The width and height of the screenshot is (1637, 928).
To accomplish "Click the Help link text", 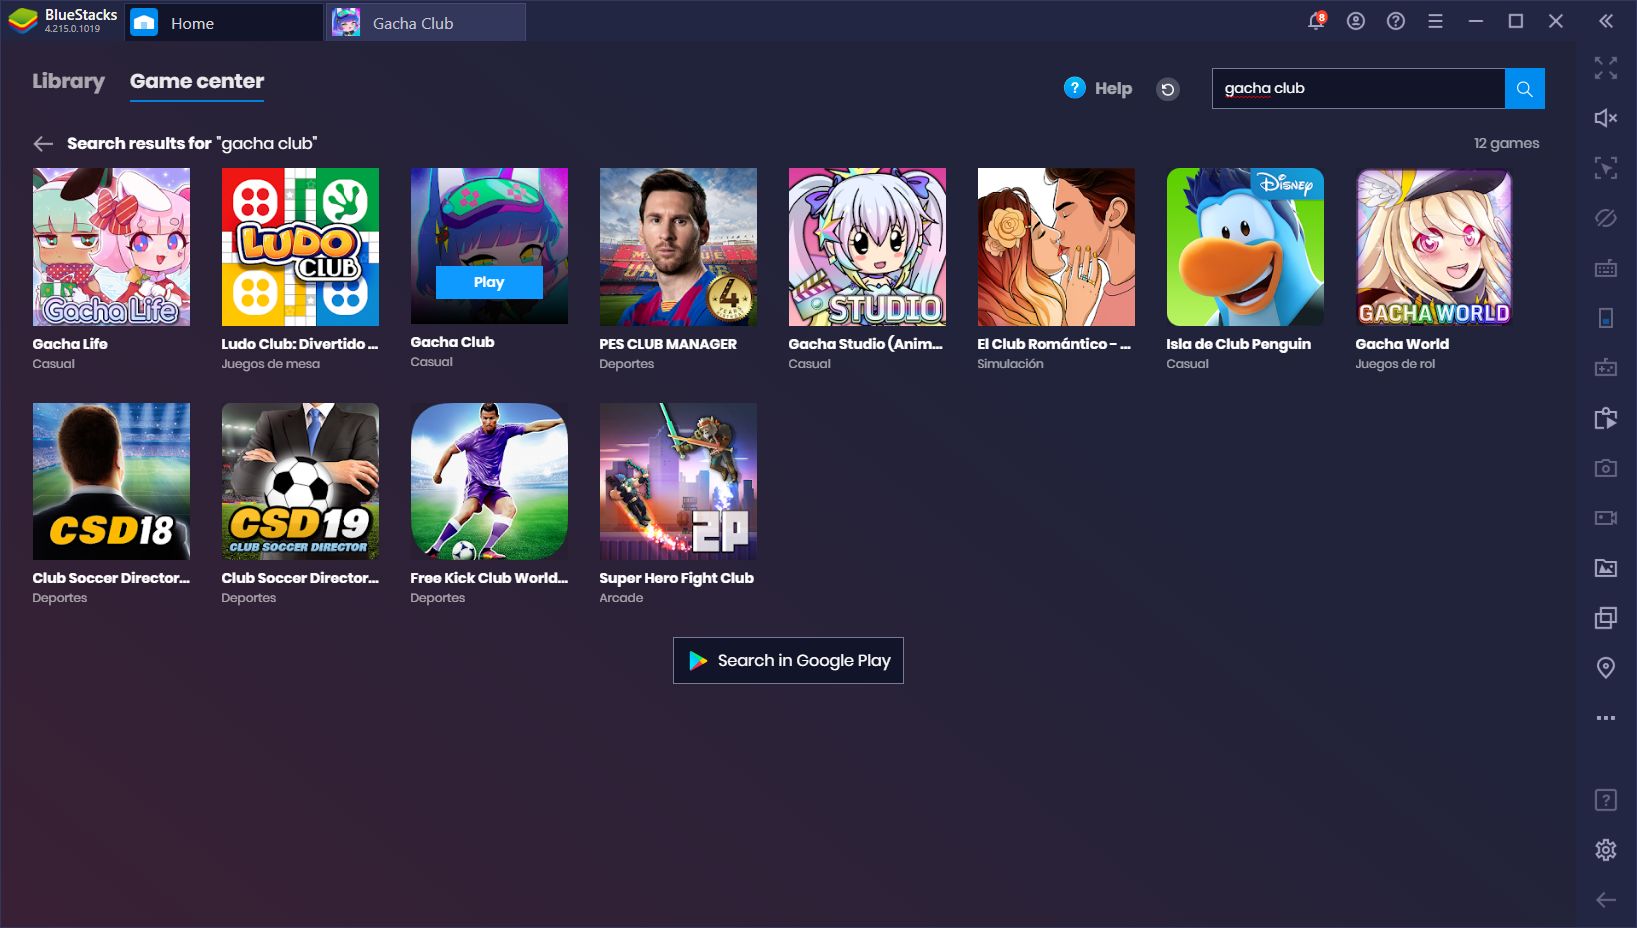I will [1113, 89].
